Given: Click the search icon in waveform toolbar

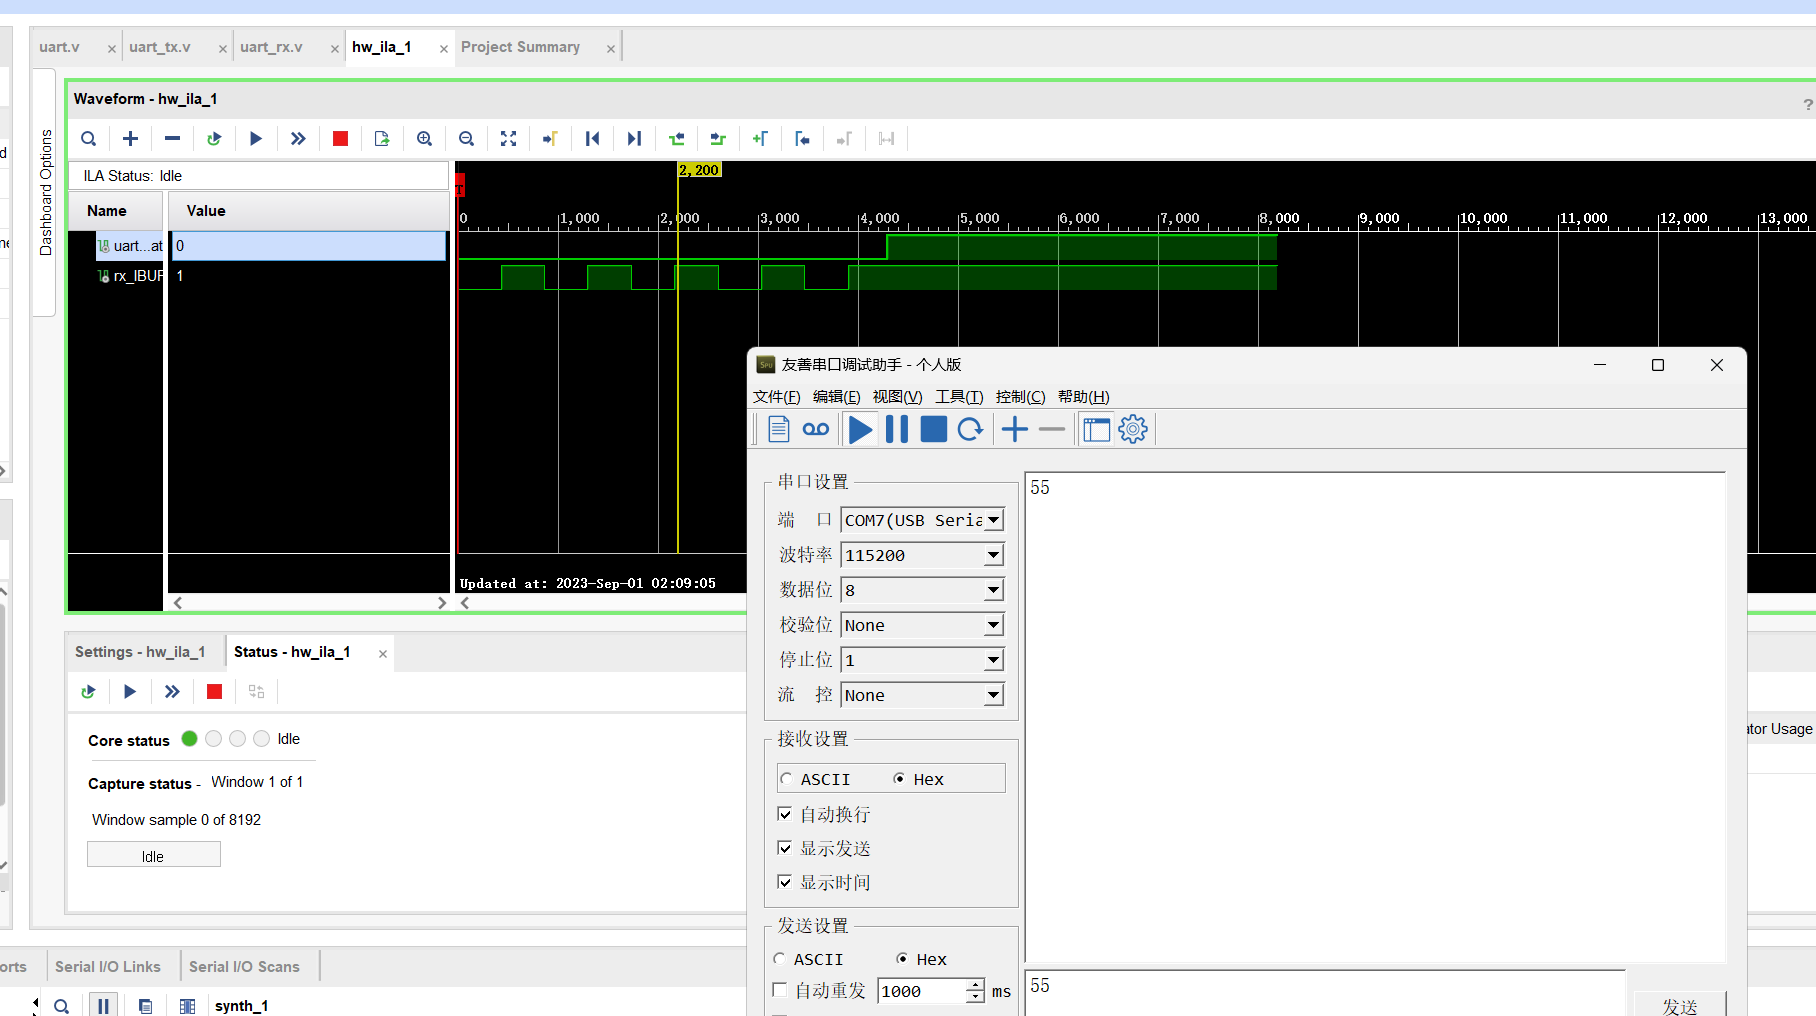Looking at the screenshot, I should point(89,139).
